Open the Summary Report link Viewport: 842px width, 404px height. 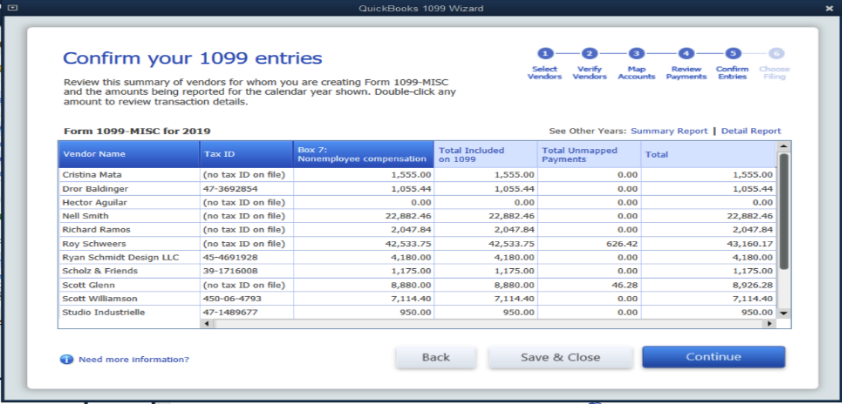(667, 131)
